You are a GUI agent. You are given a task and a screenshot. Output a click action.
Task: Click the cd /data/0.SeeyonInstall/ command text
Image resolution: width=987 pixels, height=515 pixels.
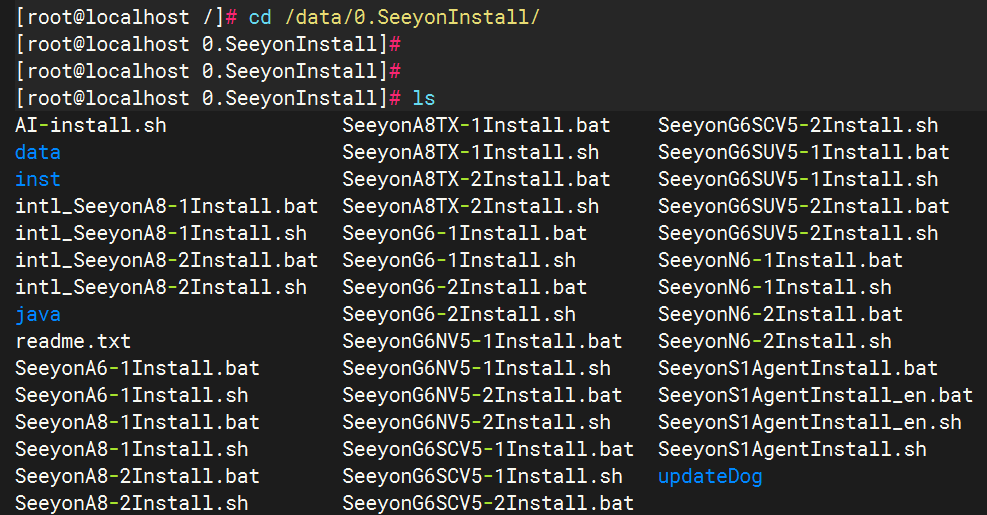tap(394, 17)
